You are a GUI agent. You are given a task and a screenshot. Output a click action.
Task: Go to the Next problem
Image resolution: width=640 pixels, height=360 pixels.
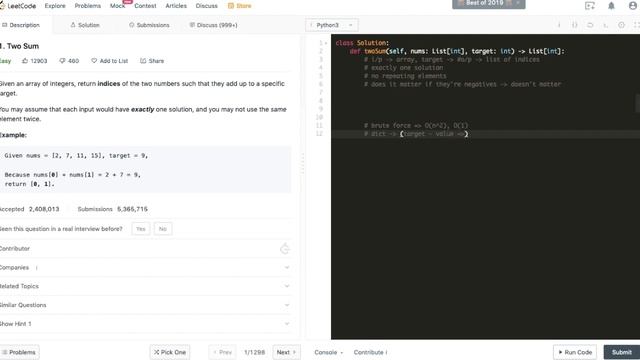pyautogui.click(x=286, y=352)
